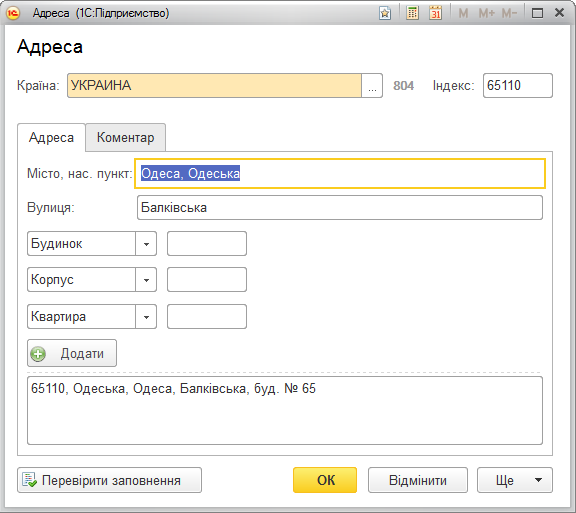
Task: Select the Адреса tab
Action: [x=51, y=137]
